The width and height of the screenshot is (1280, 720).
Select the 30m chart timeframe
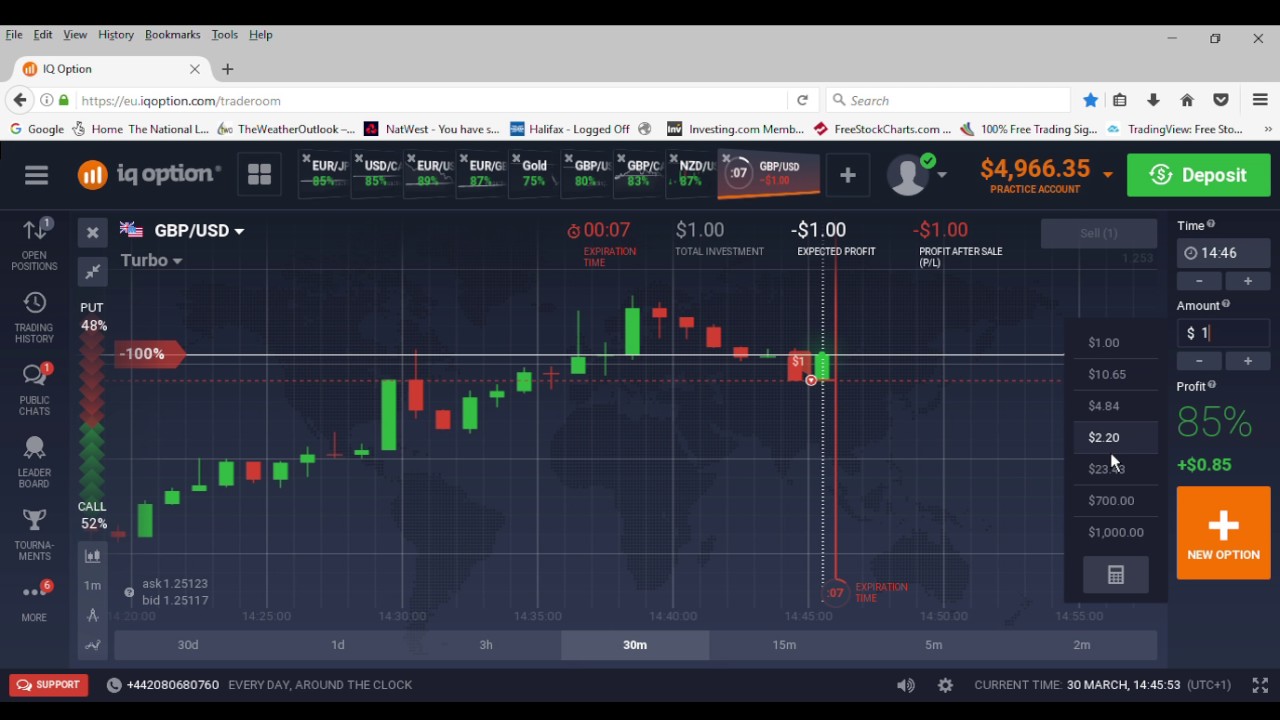pyautogui.click(x=635, y=645)
